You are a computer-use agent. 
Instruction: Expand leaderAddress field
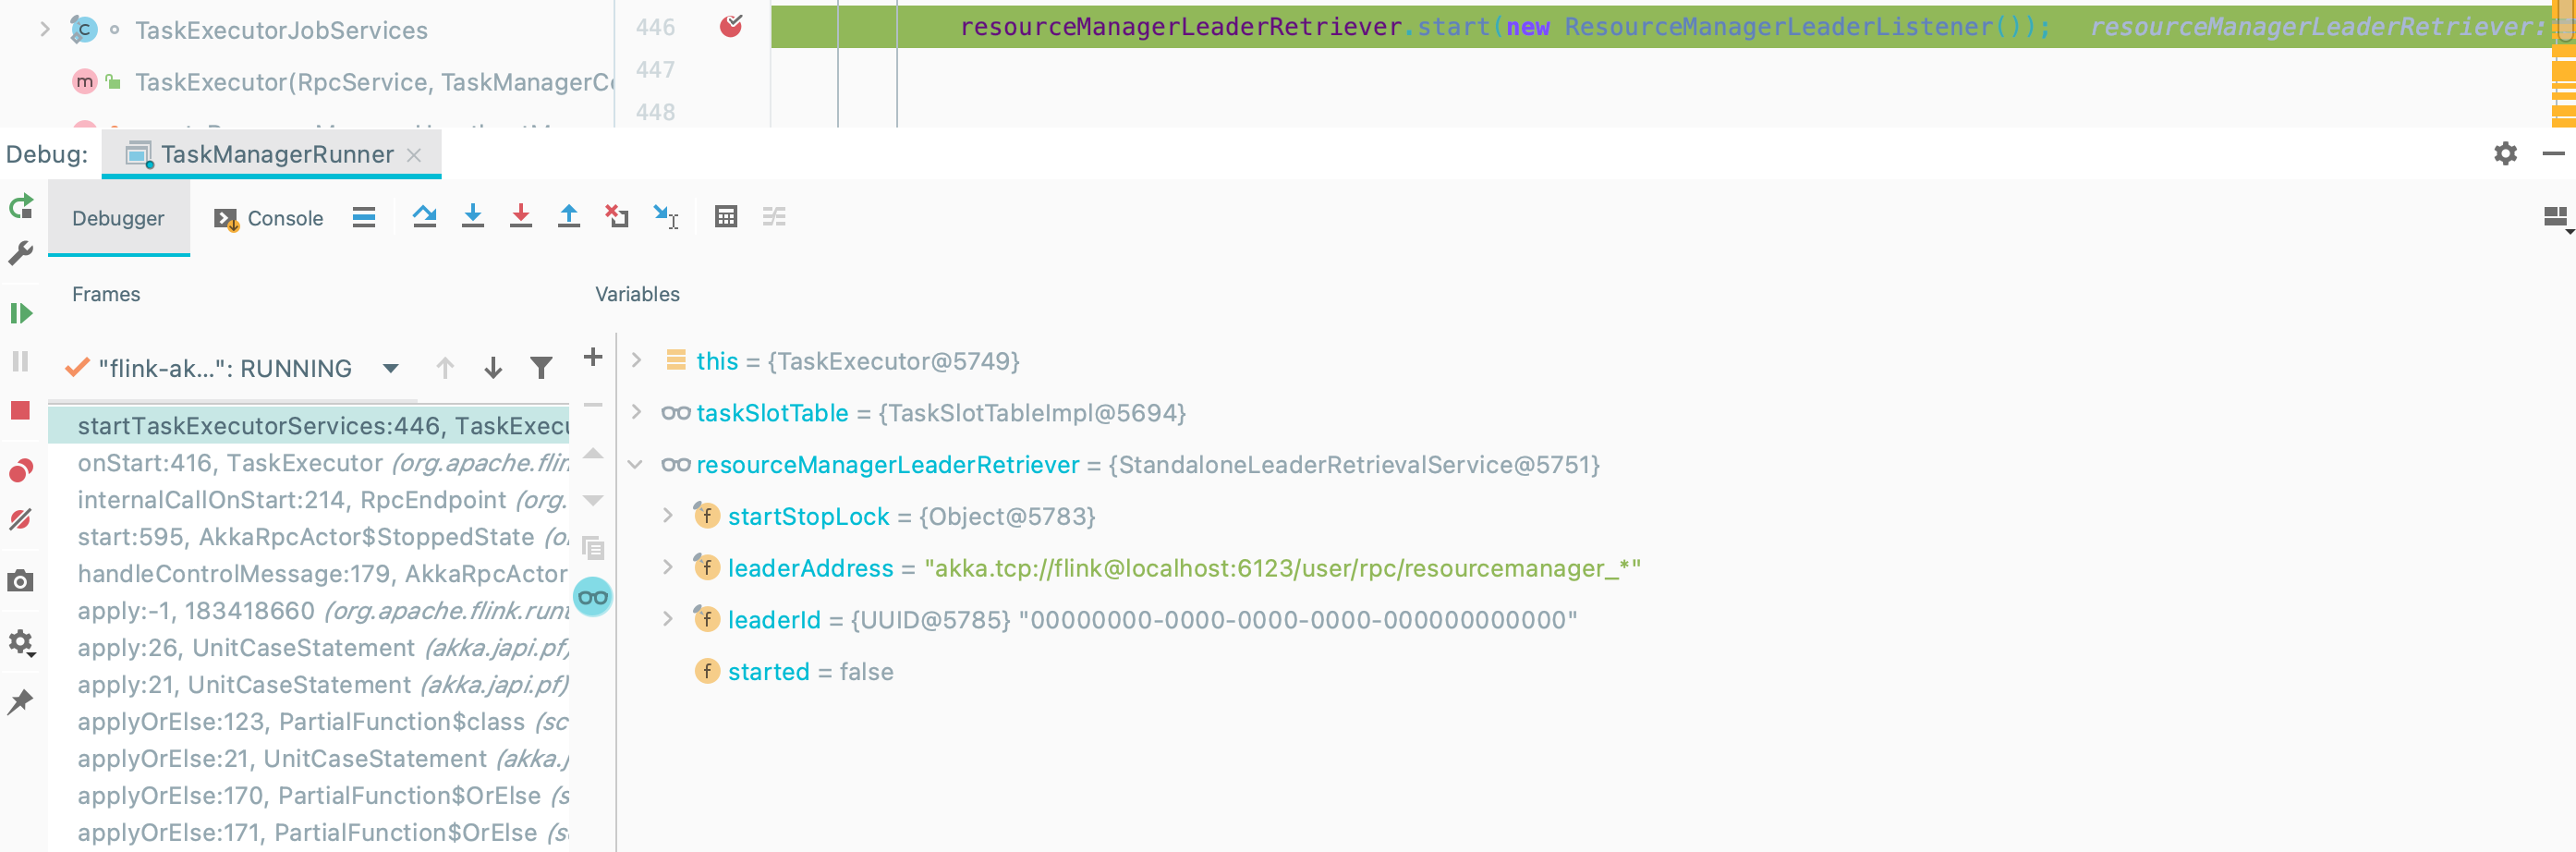pos(668,568)
